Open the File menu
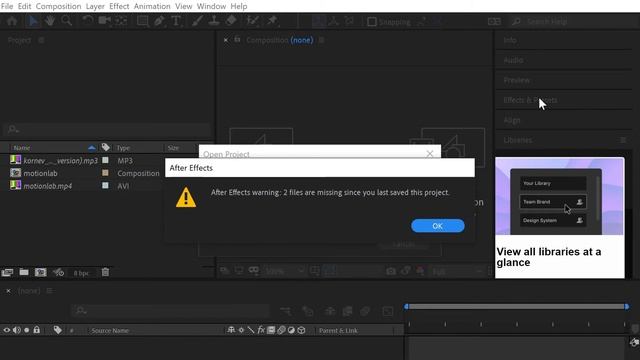The width and height of the screenshot is (640, 360). pyautogui.click(x=7, y=6)
